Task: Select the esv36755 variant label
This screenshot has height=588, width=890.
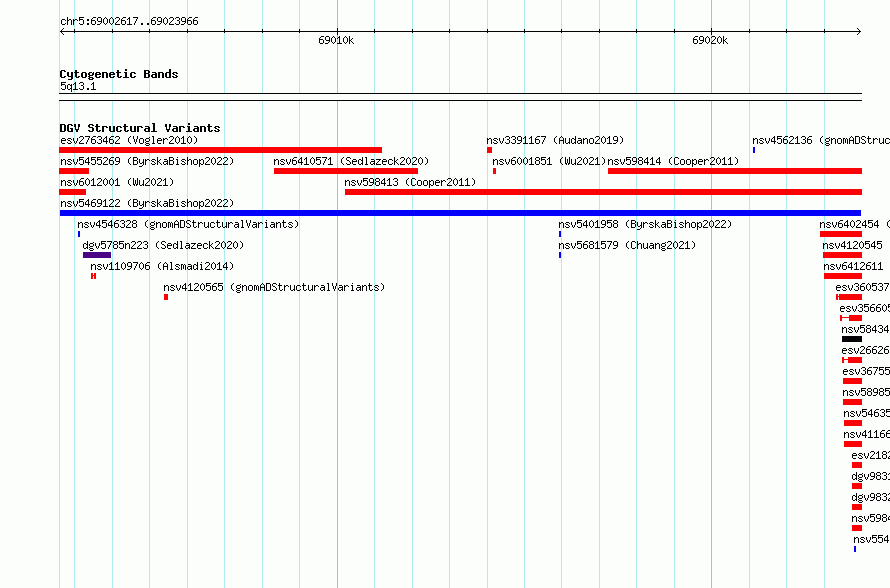Action: [866, 371]
